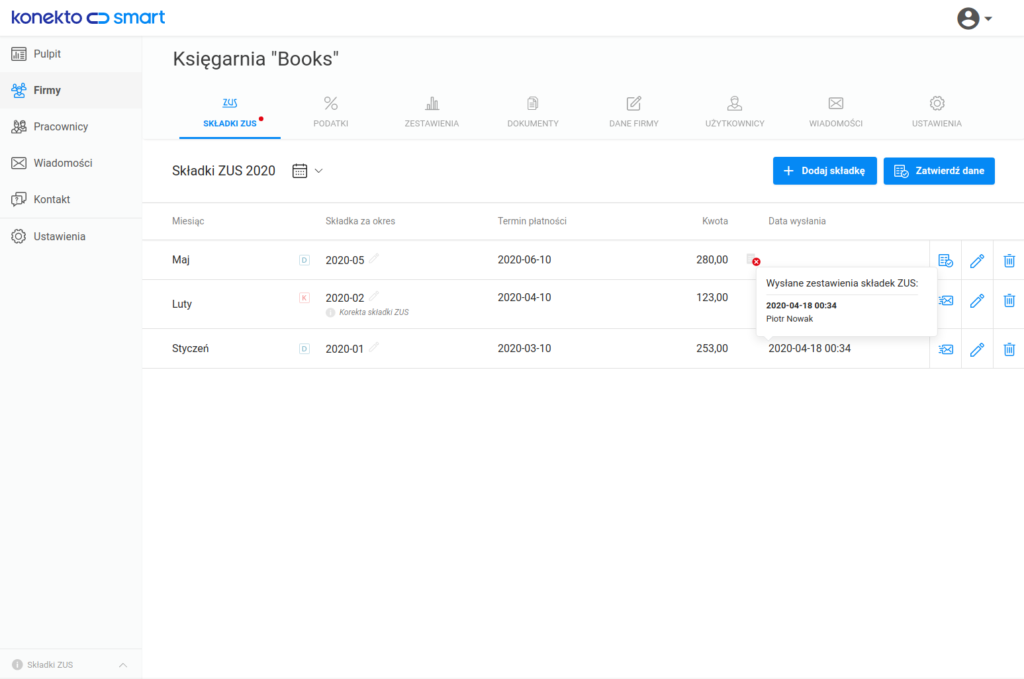Screen dimensions: 1024x679
Task: Edit the Maj contribution row
Action: click(977, 261)
